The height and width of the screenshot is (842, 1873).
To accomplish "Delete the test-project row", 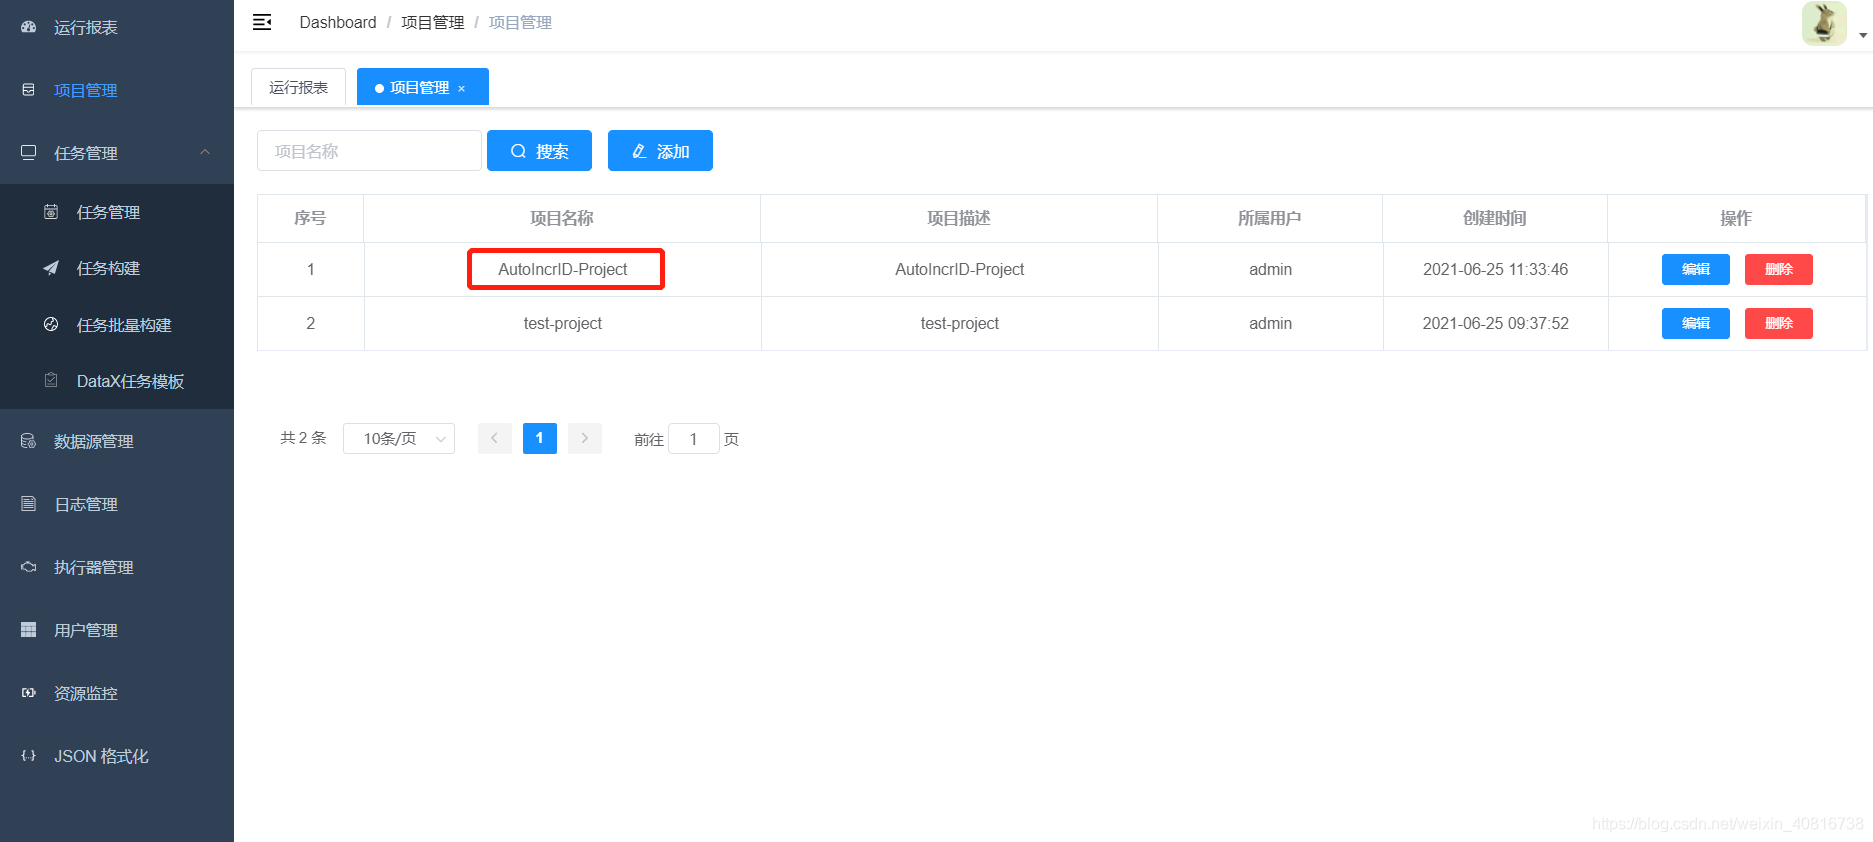I will pos(1778,323).
